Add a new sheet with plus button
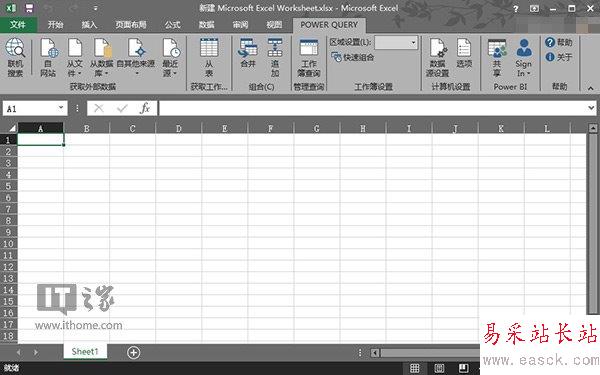600x375 pixels. point(134,352)
